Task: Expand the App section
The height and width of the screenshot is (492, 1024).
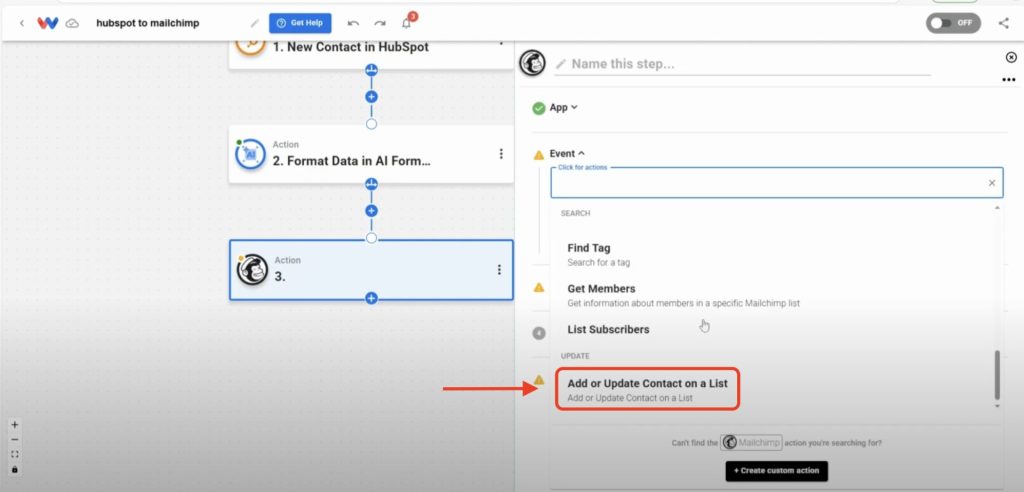Action: [x=564, y=107]
